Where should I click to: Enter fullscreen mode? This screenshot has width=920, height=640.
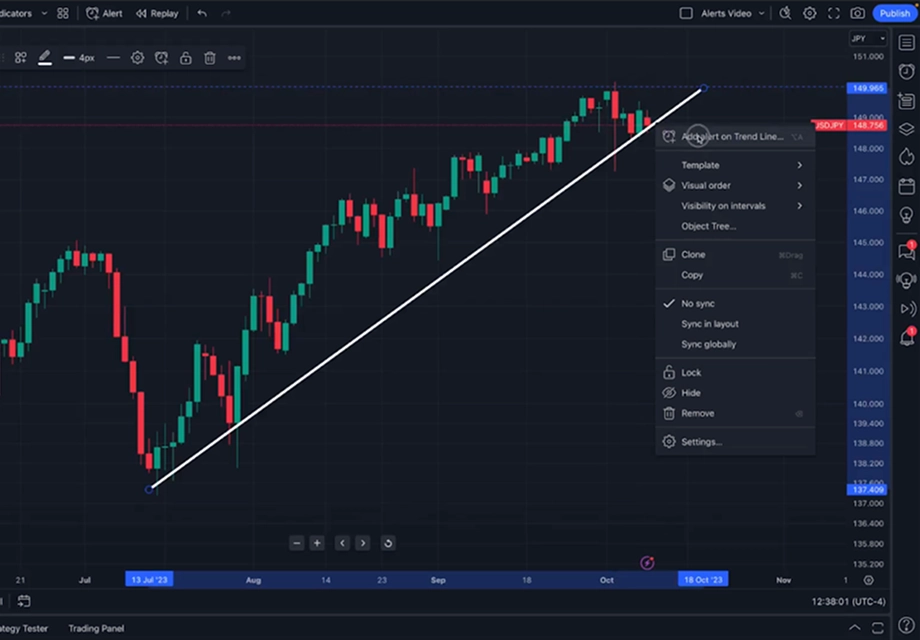coord(834,13)
